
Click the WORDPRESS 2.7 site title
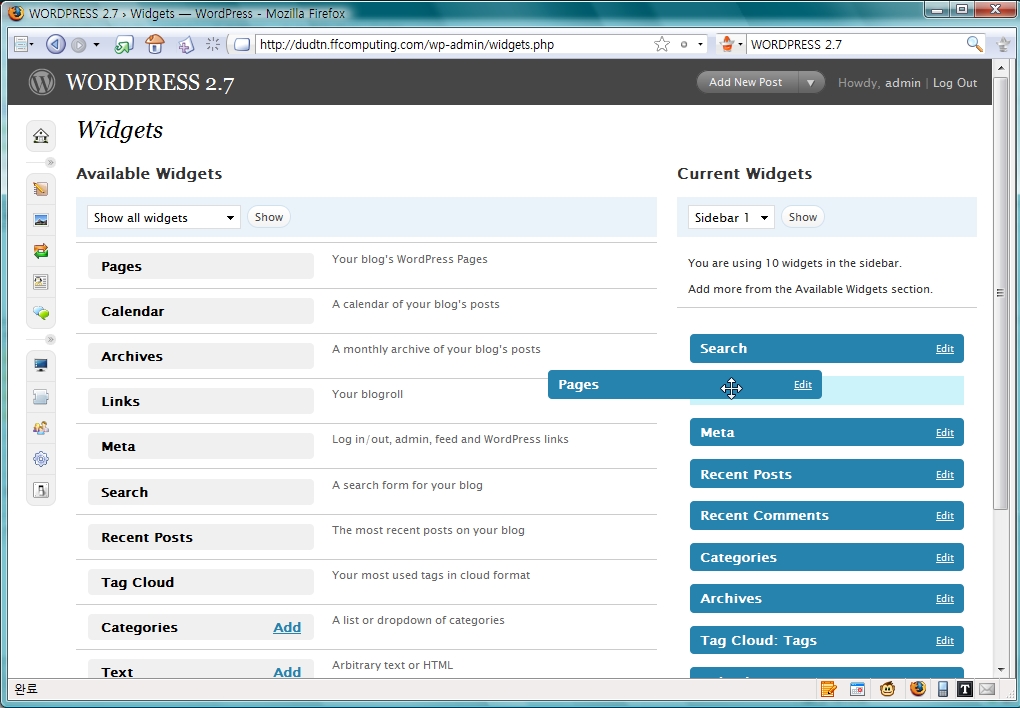(x=150, y=83)
